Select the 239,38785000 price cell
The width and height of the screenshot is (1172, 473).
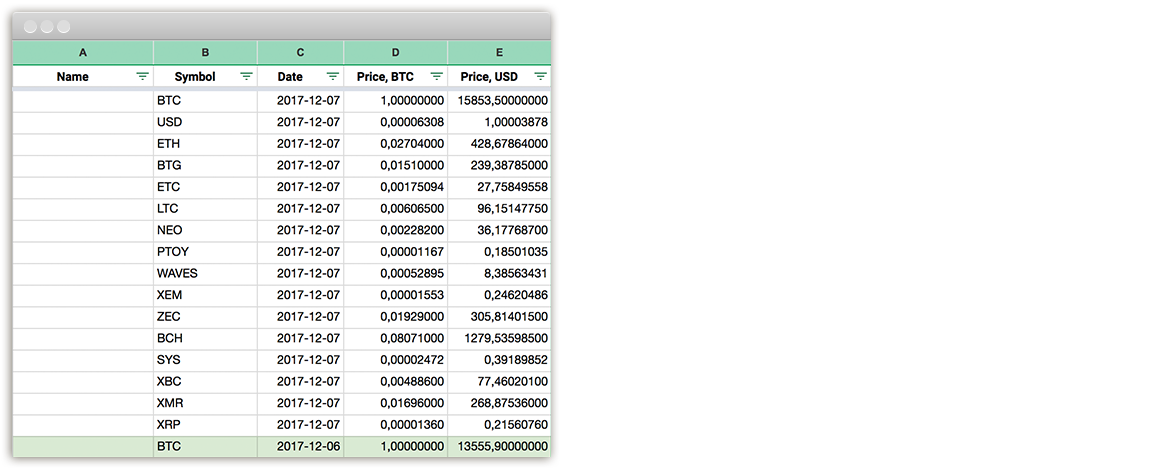tap(499, 165)
